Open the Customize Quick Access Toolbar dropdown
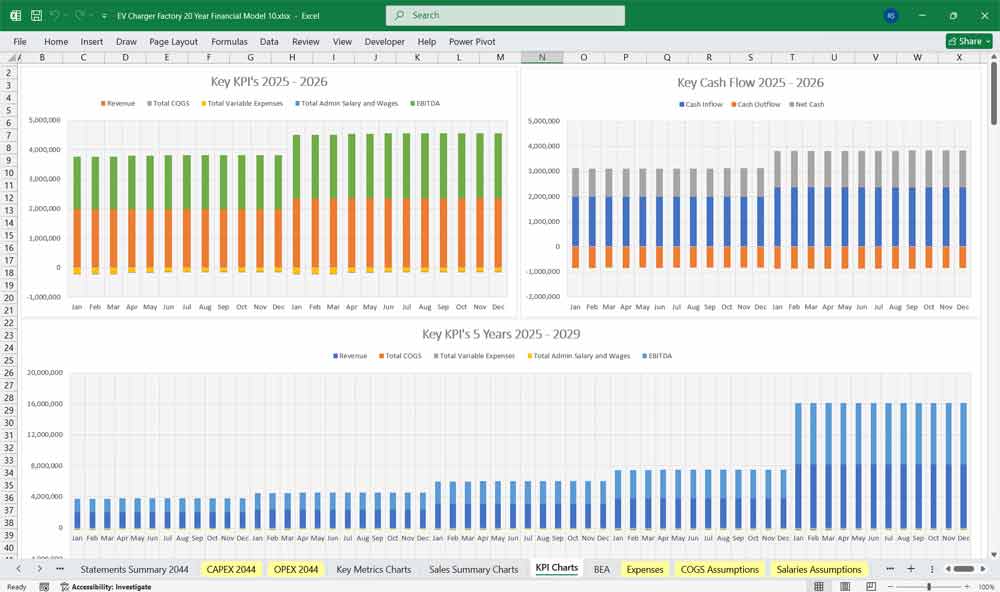This screenshot has width=1000, height=592. (103, 15)
